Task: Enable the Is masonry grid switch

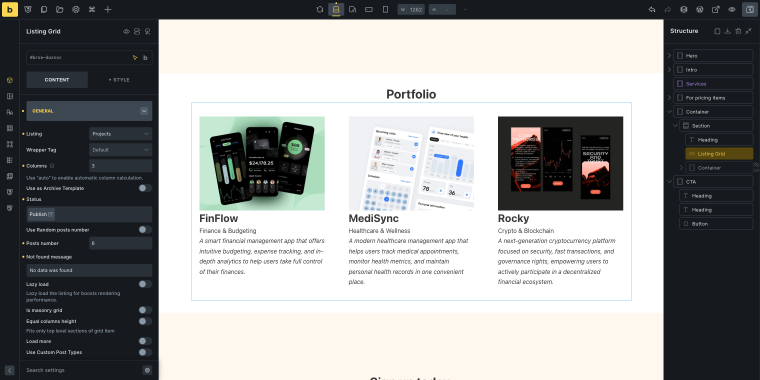Action: (x=145, y=310)
